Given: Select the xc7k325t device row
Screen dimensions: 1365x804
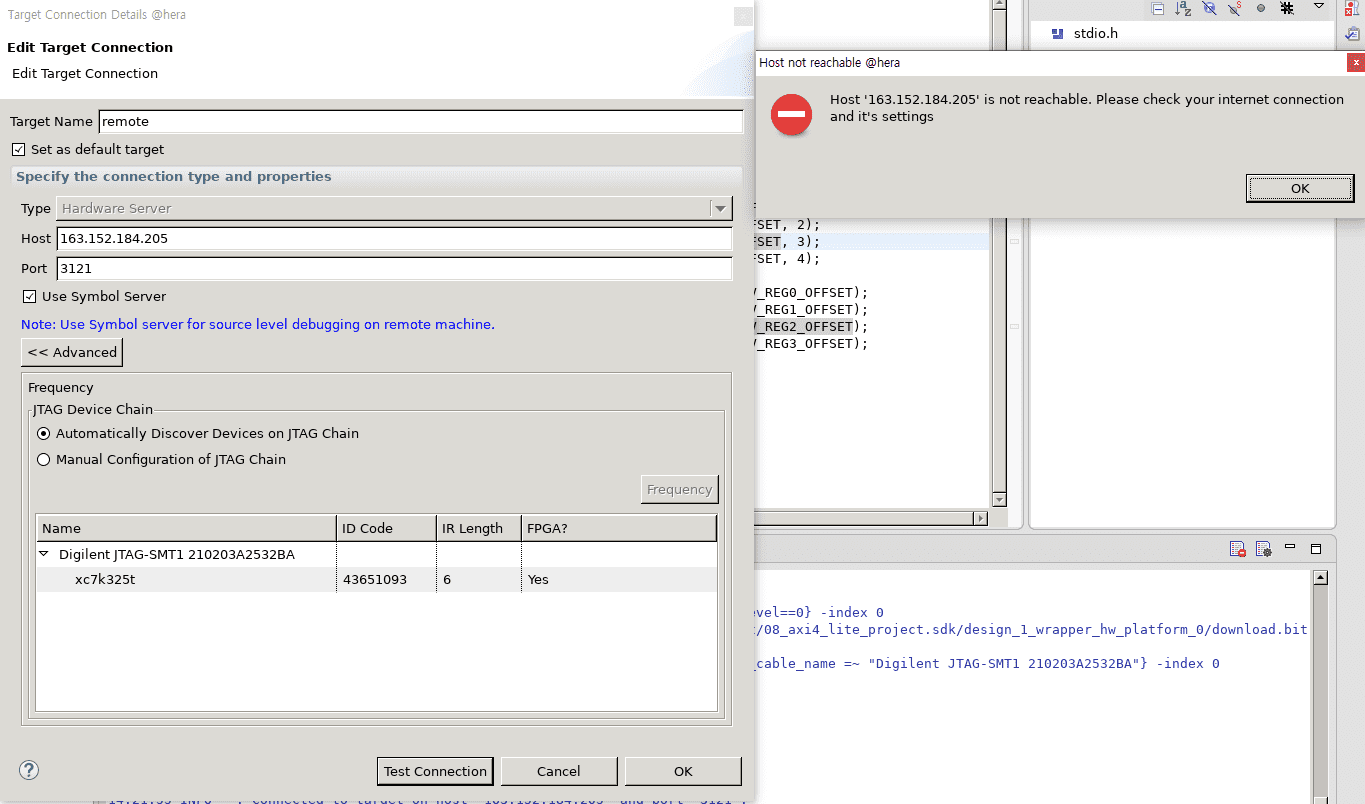Looking at the screenshot, I should click(376, 579).
